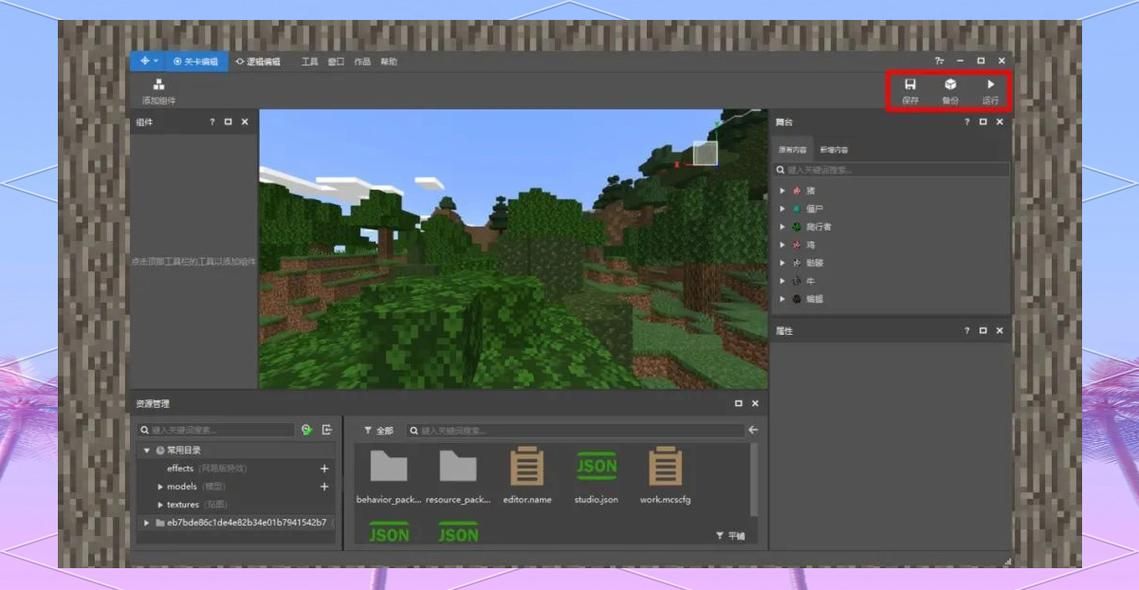Click the title bar help question-mark icon
Viewport: 1139px width, 590px height.
(939, 61)
